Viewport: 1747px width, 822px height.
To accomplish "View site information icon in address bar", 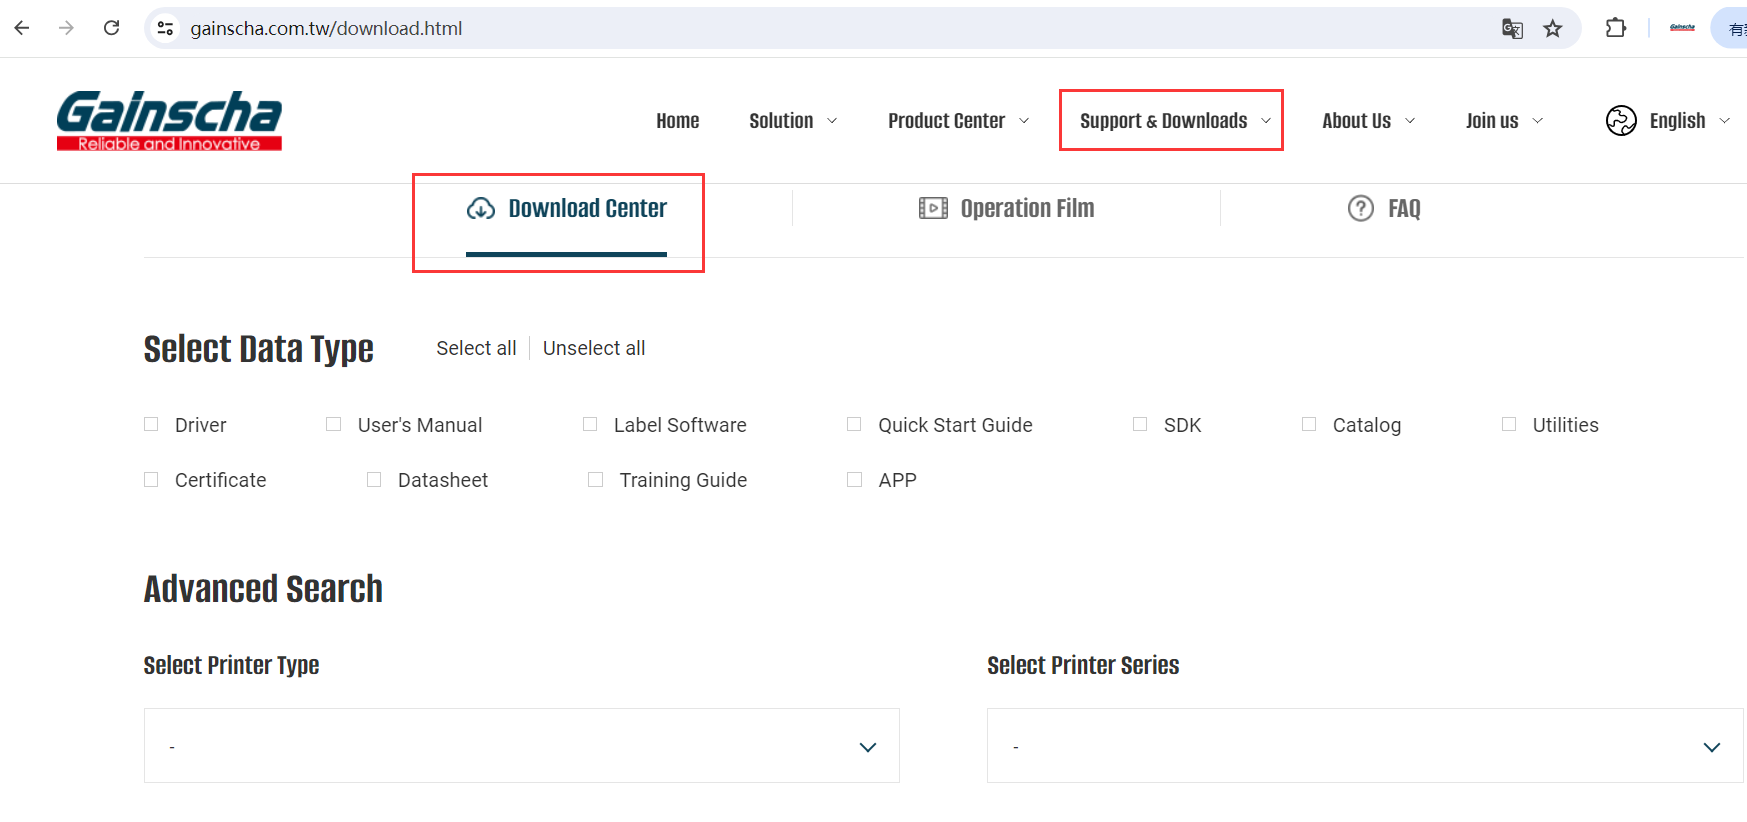I will tap(166, 28).
